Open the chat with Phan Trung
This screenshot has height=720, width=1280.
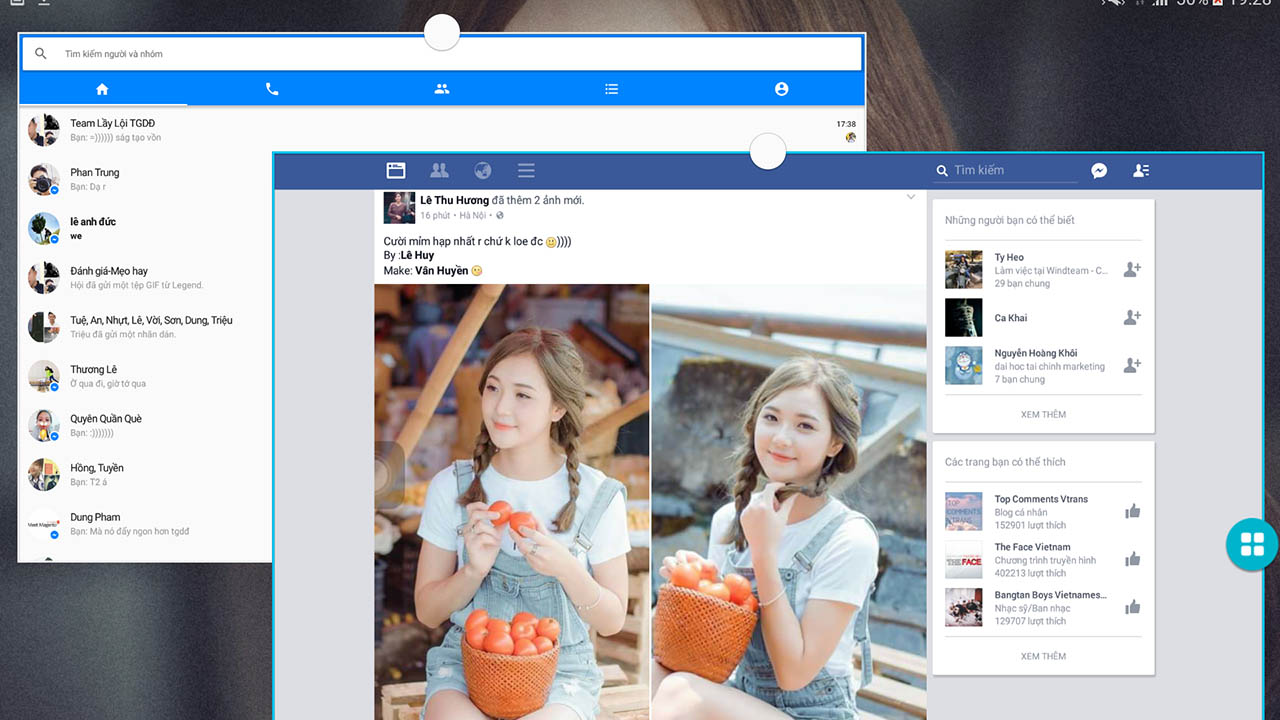(147, 179)
